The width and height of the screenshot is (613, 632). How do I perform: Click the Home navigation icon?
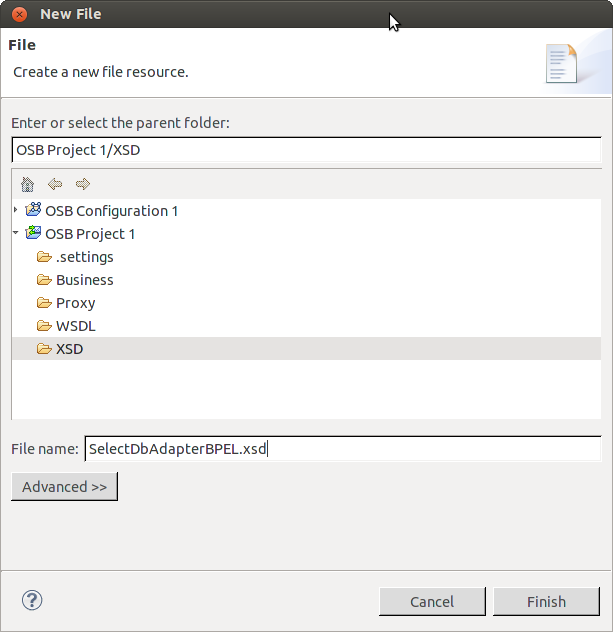pyautogui.click(x=27, y=184)
